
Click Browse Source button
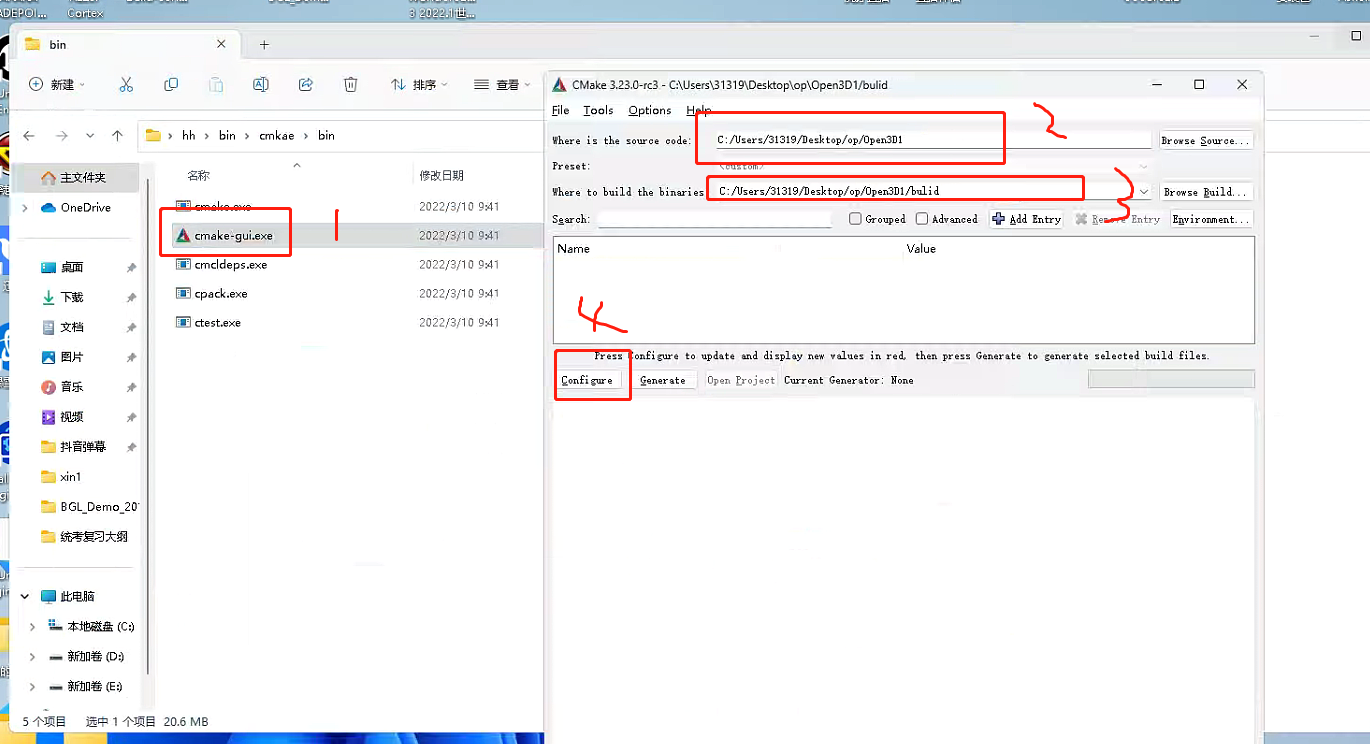tap(1205, 141)
